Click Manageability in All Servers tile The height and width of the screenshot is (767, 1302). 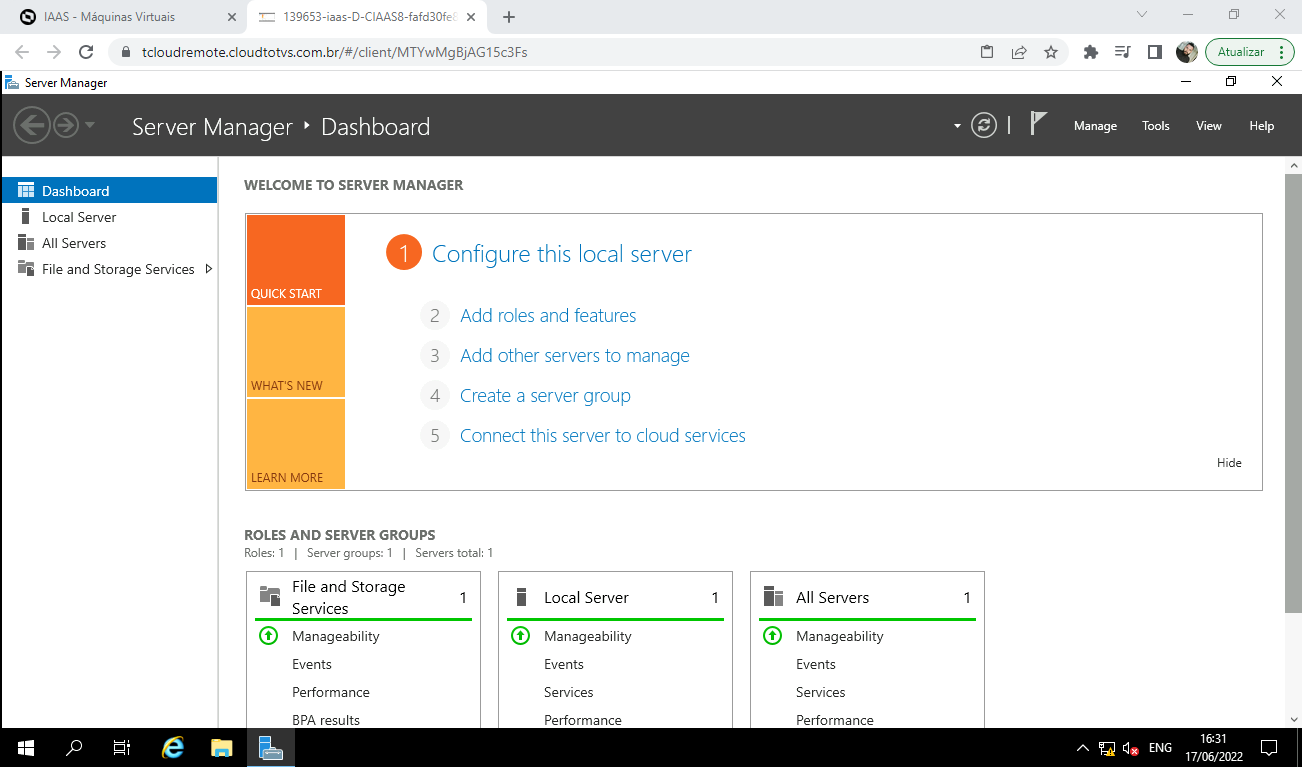(840, 636)
